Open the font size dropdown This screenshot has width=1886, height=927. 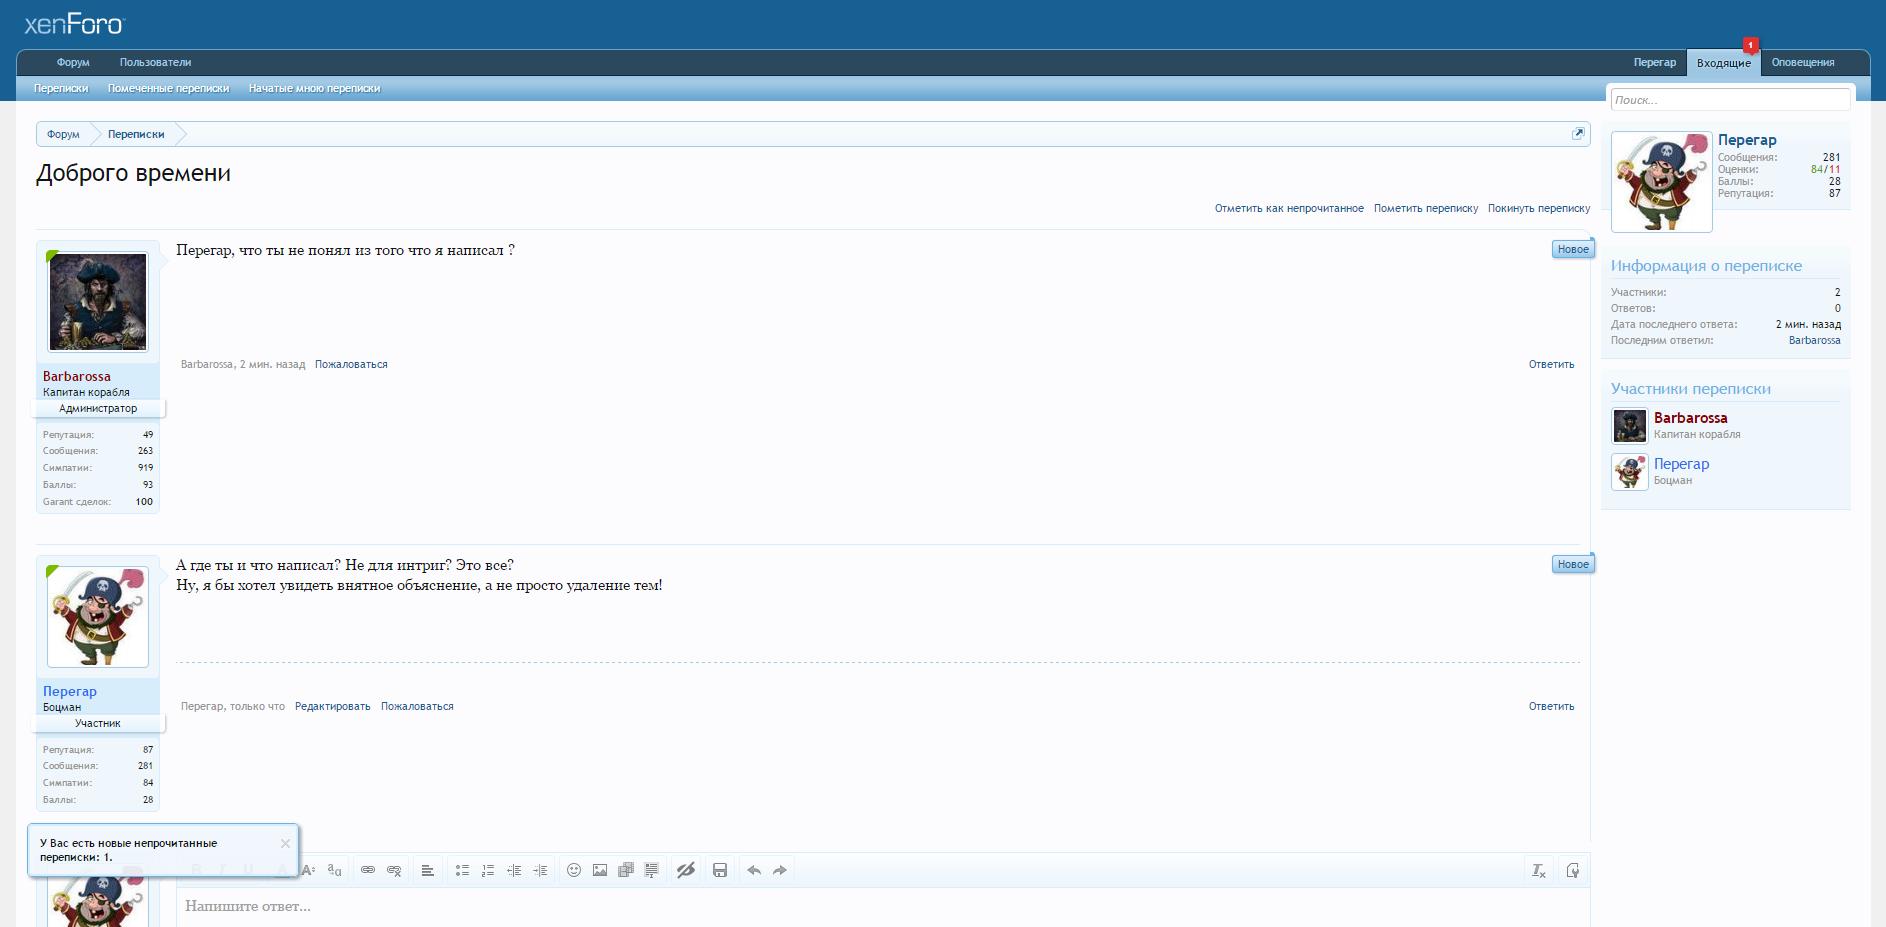coord(335,870)
